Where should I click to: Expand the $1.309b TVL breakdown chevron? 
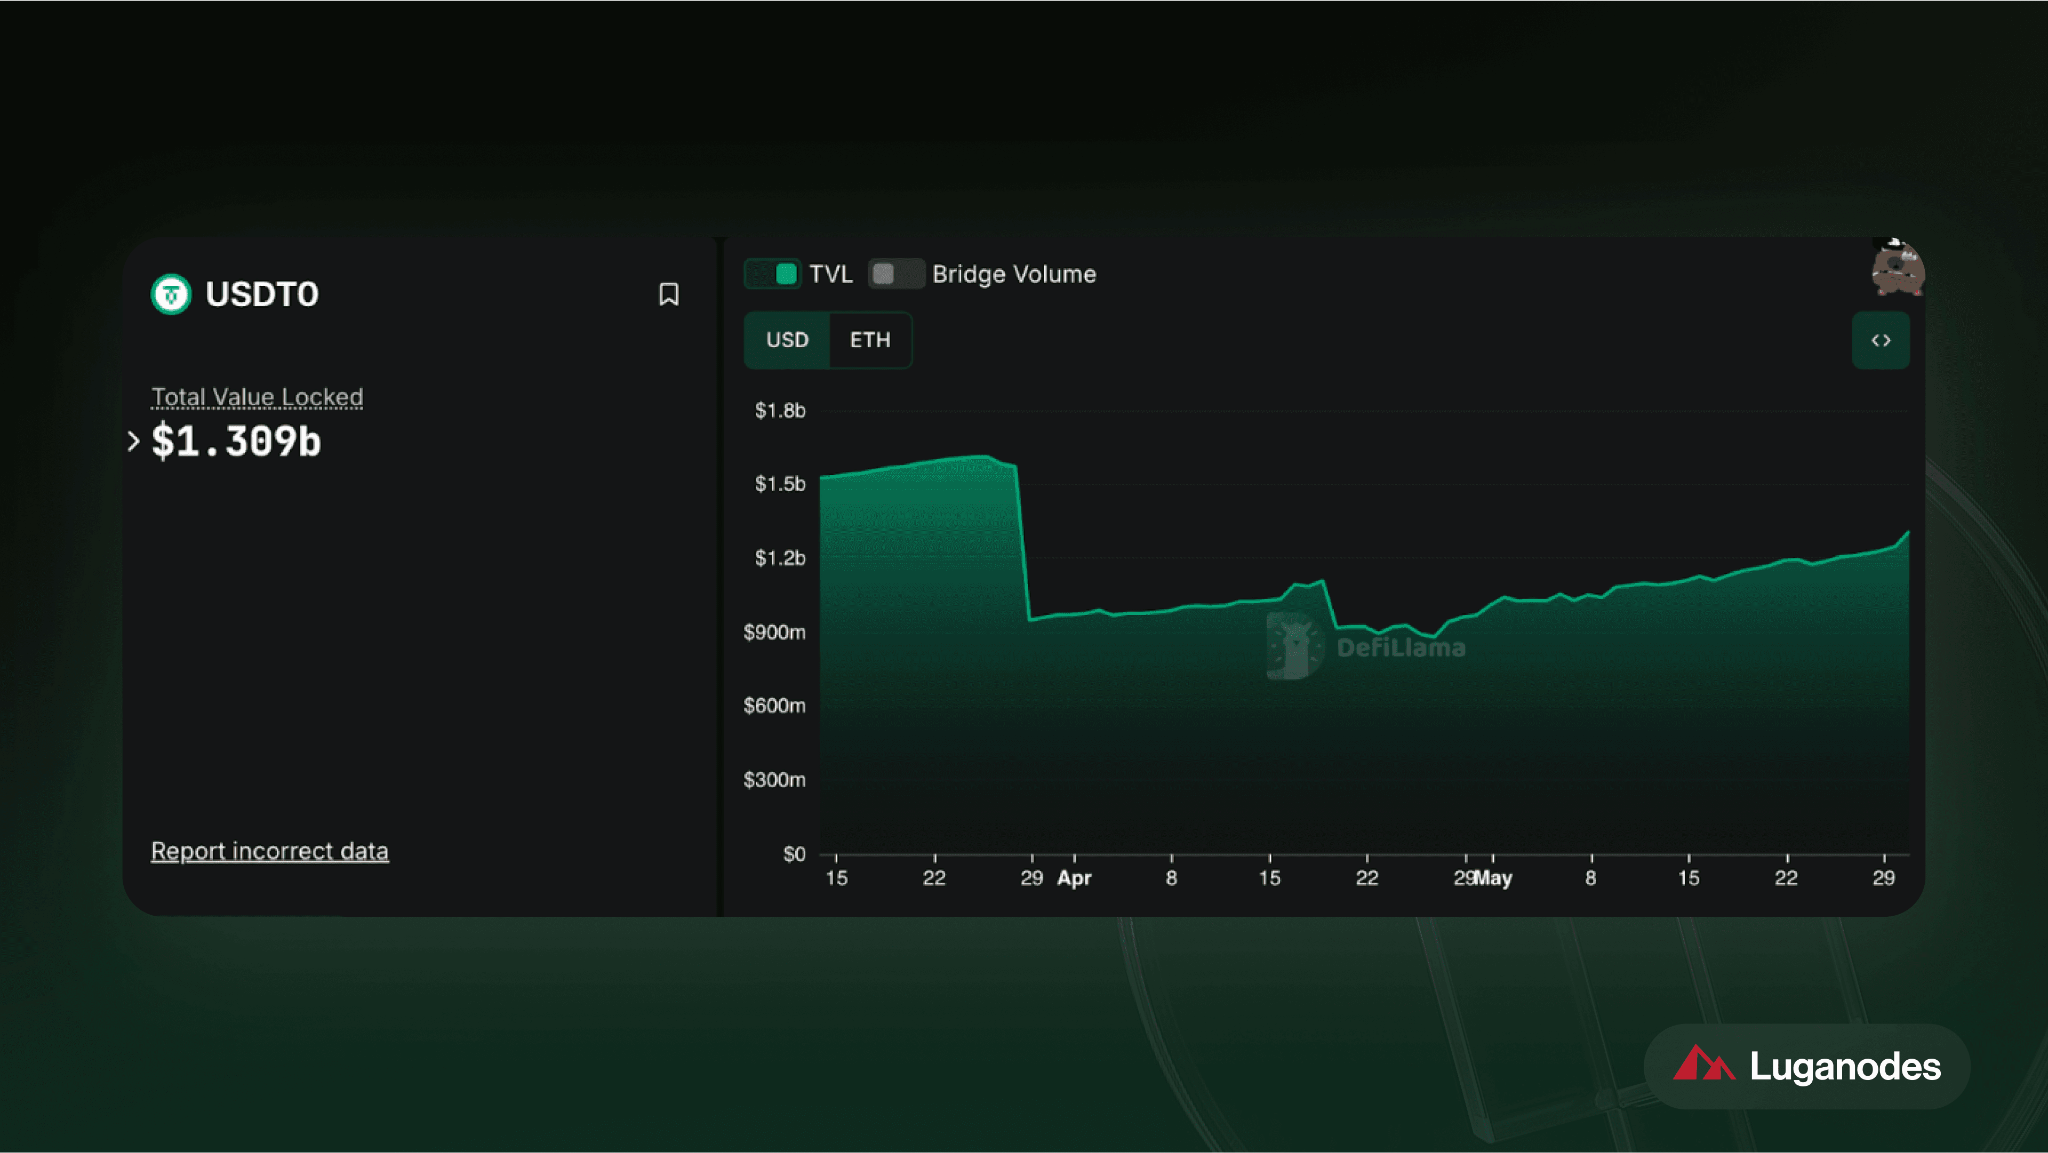[134, 441]
